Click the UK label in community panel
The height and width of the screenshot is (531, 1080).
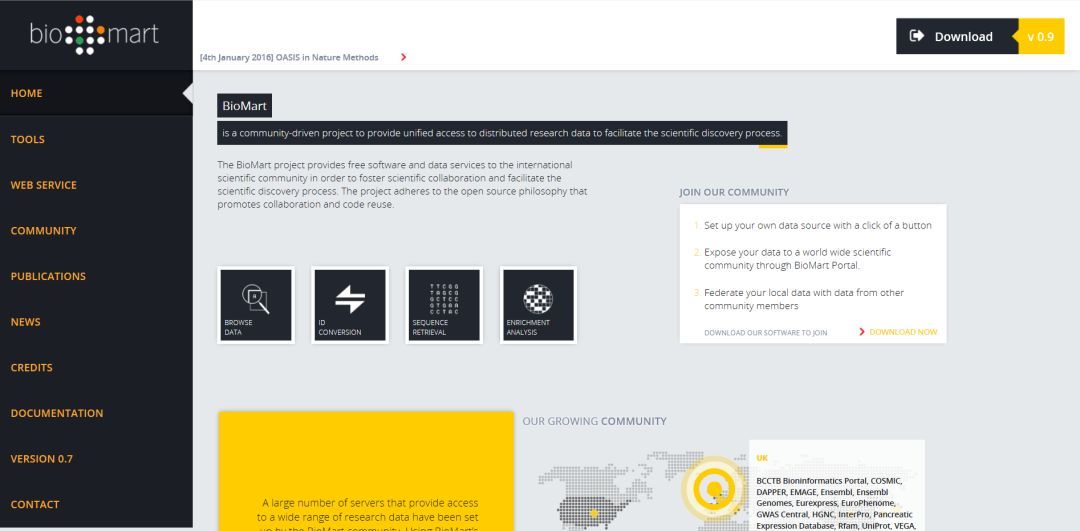point(762,457)
